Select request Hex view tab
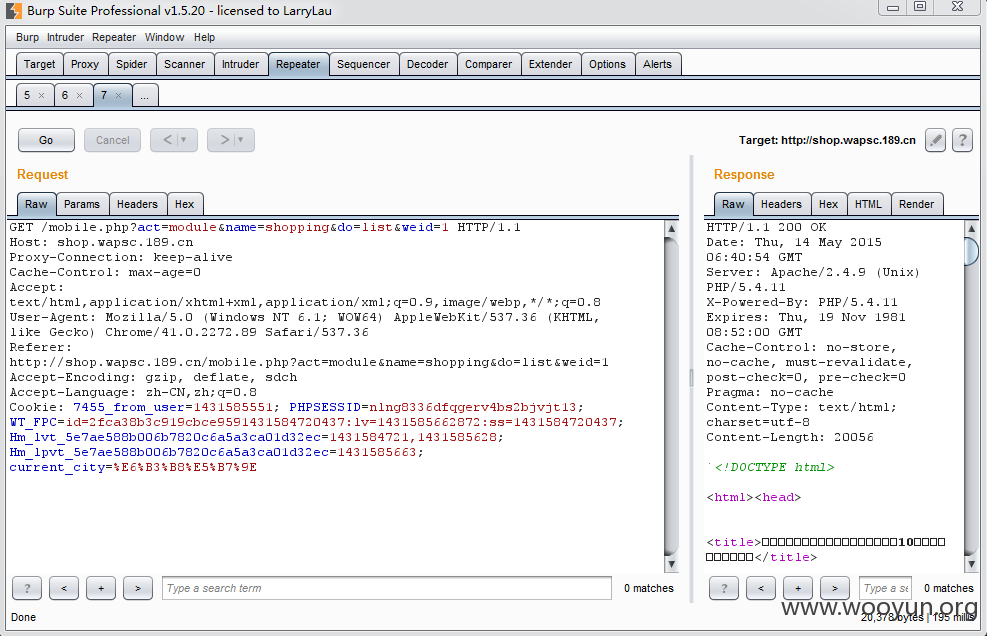Image resolution: width=987 pixels, height=636 pixels. click(184, 204)
